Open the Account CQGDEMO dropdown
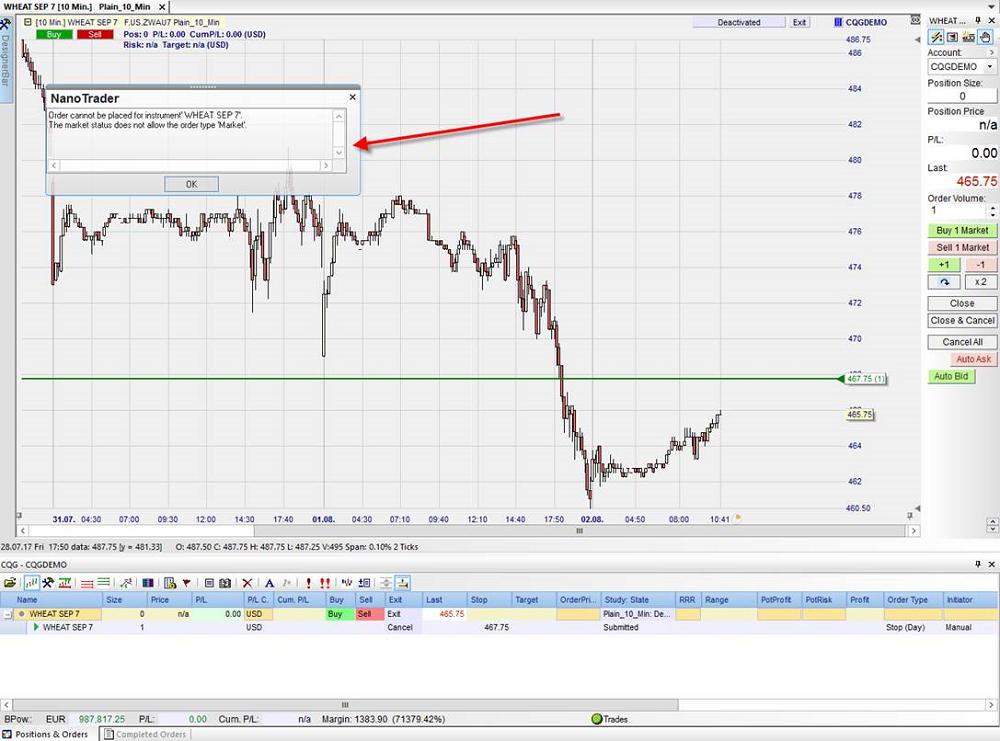 pos(990,67)
